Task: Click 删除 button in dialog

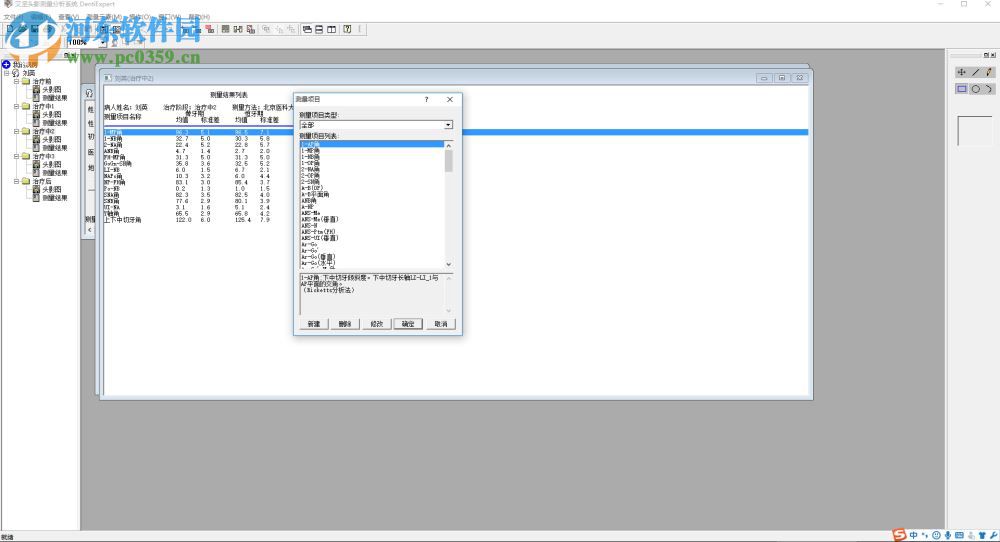Action: click(x=345, y=324)
